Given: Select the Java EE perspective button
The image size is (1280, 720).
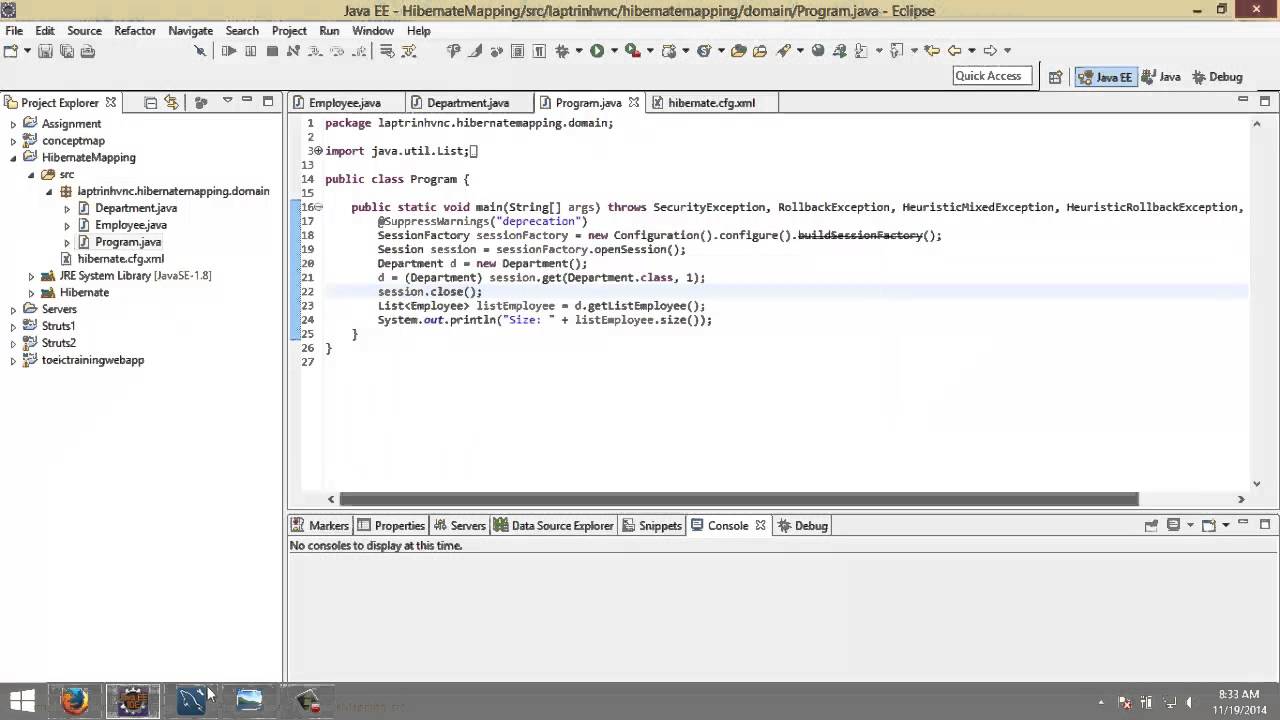Looking at the screenshot, I should 1105,77.
